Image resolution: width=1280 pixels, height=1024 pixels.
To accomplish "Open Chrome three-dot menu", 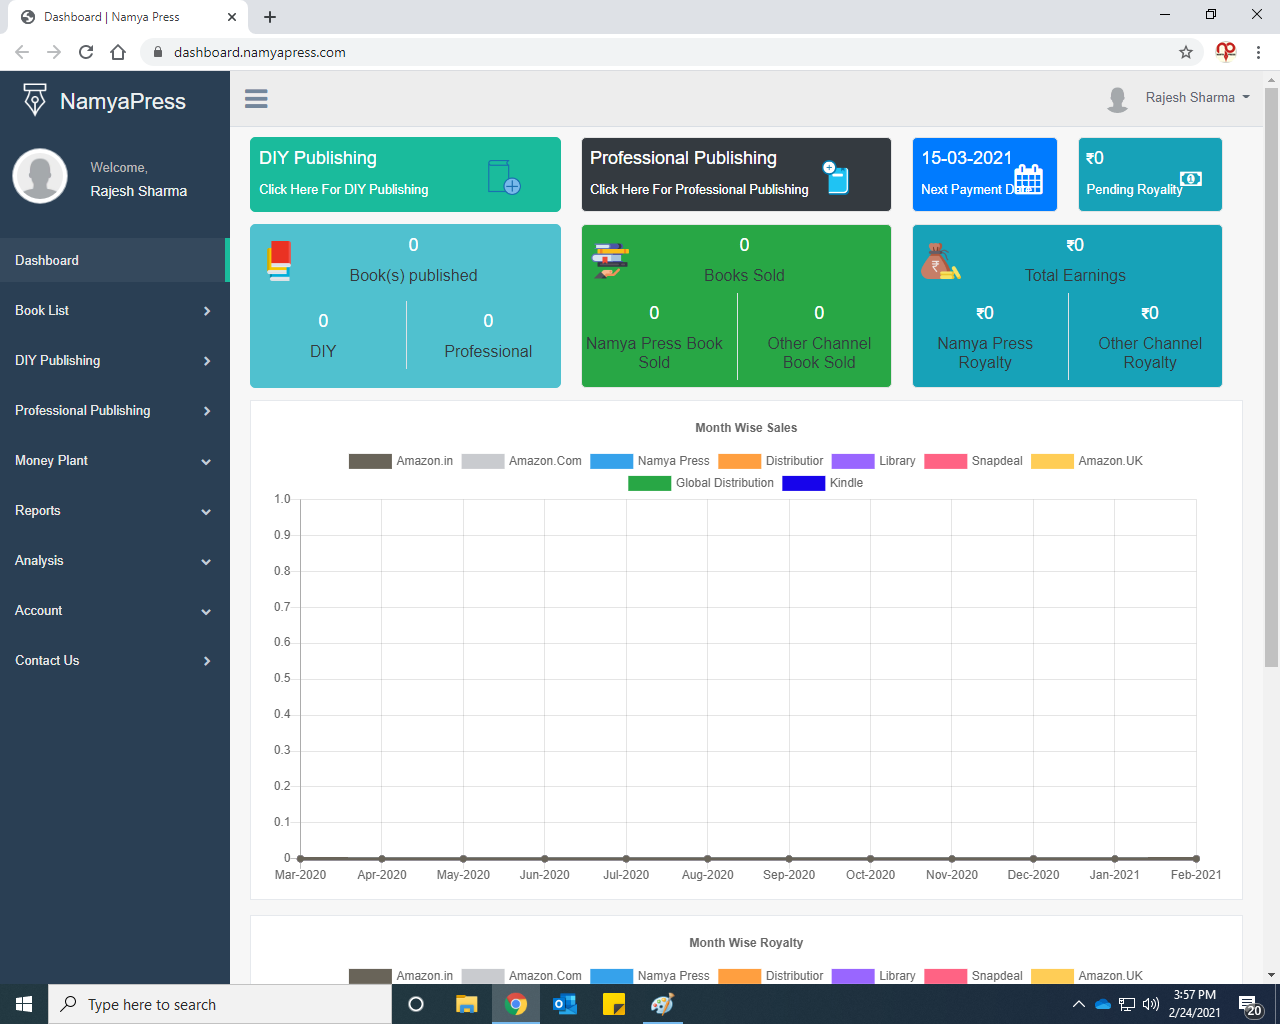I will [x=1259, y=52].
